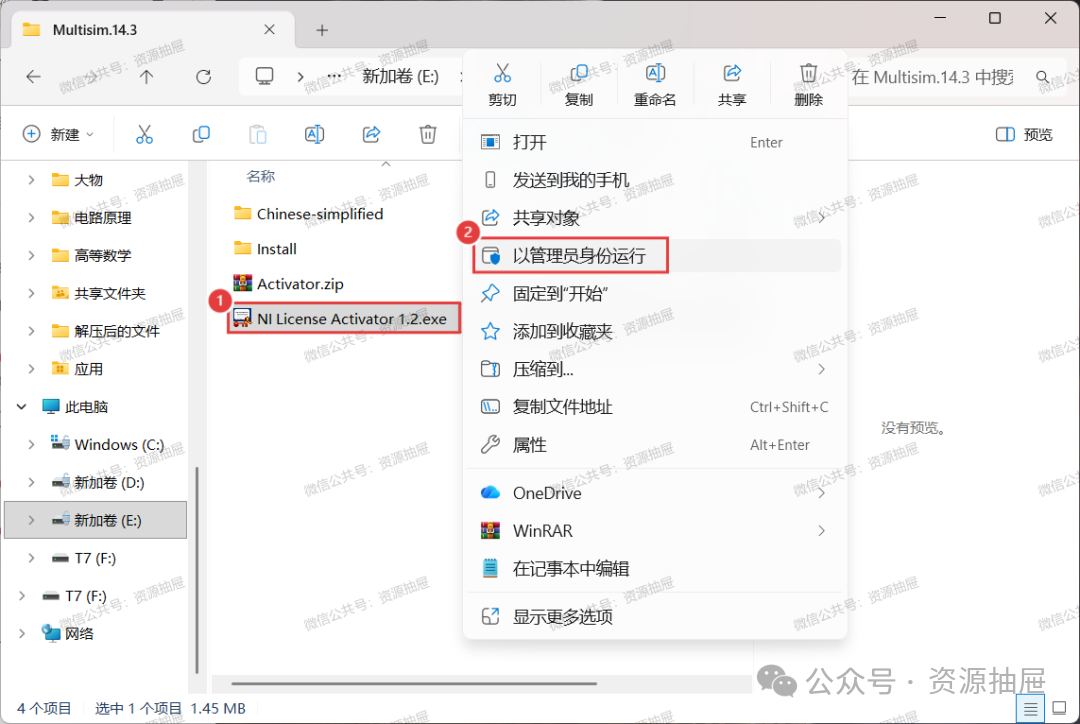This screenshot has height=724, width=1080.
Task: Choose 打开 from context menu
Action: point(655,143)
